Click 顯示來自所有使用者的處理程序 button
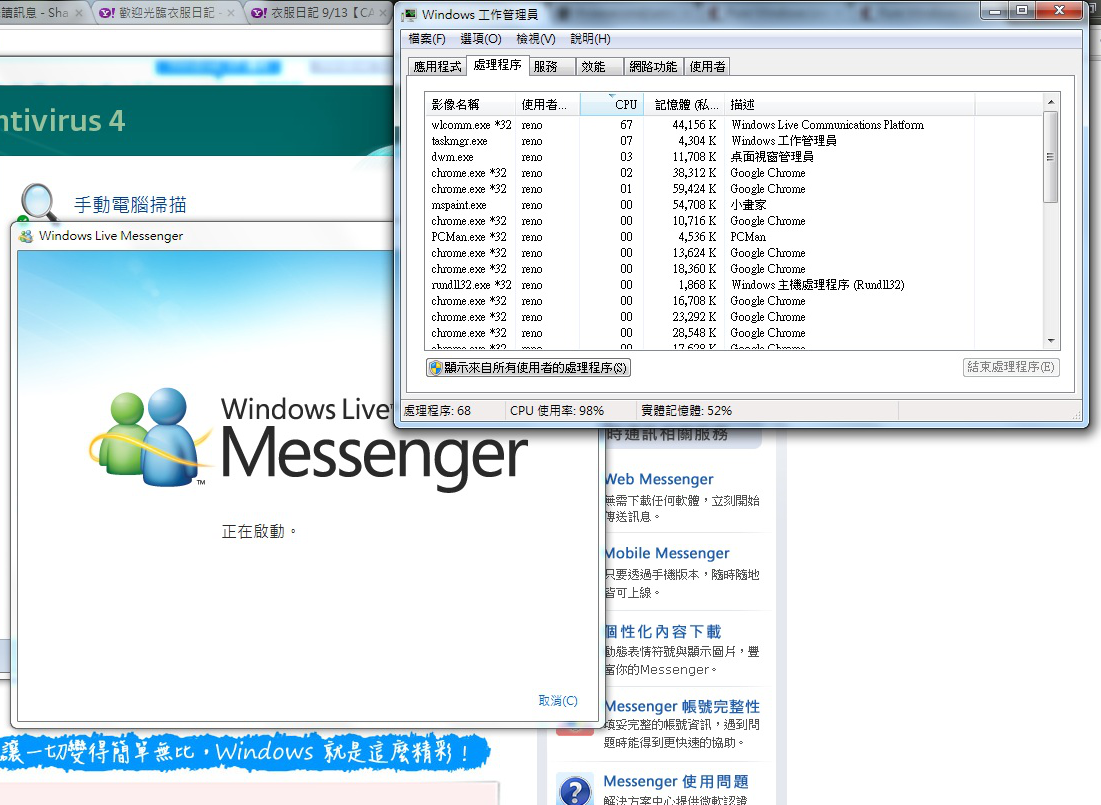Viewport: 1101px width, 805px height. (528, 367)
